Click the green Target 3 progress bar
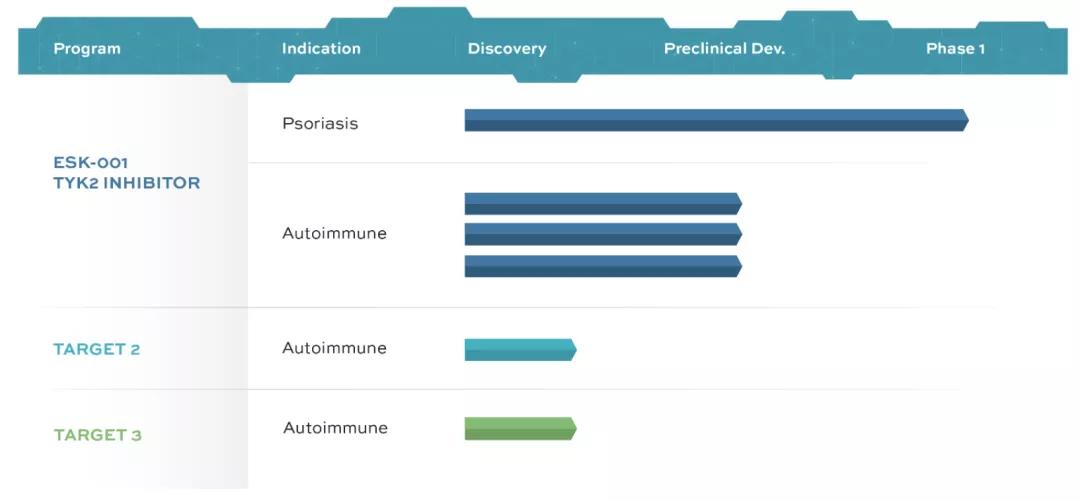The width and height of the screenshot is (1080, 501). pyautogui.click(x=518, y=429)
